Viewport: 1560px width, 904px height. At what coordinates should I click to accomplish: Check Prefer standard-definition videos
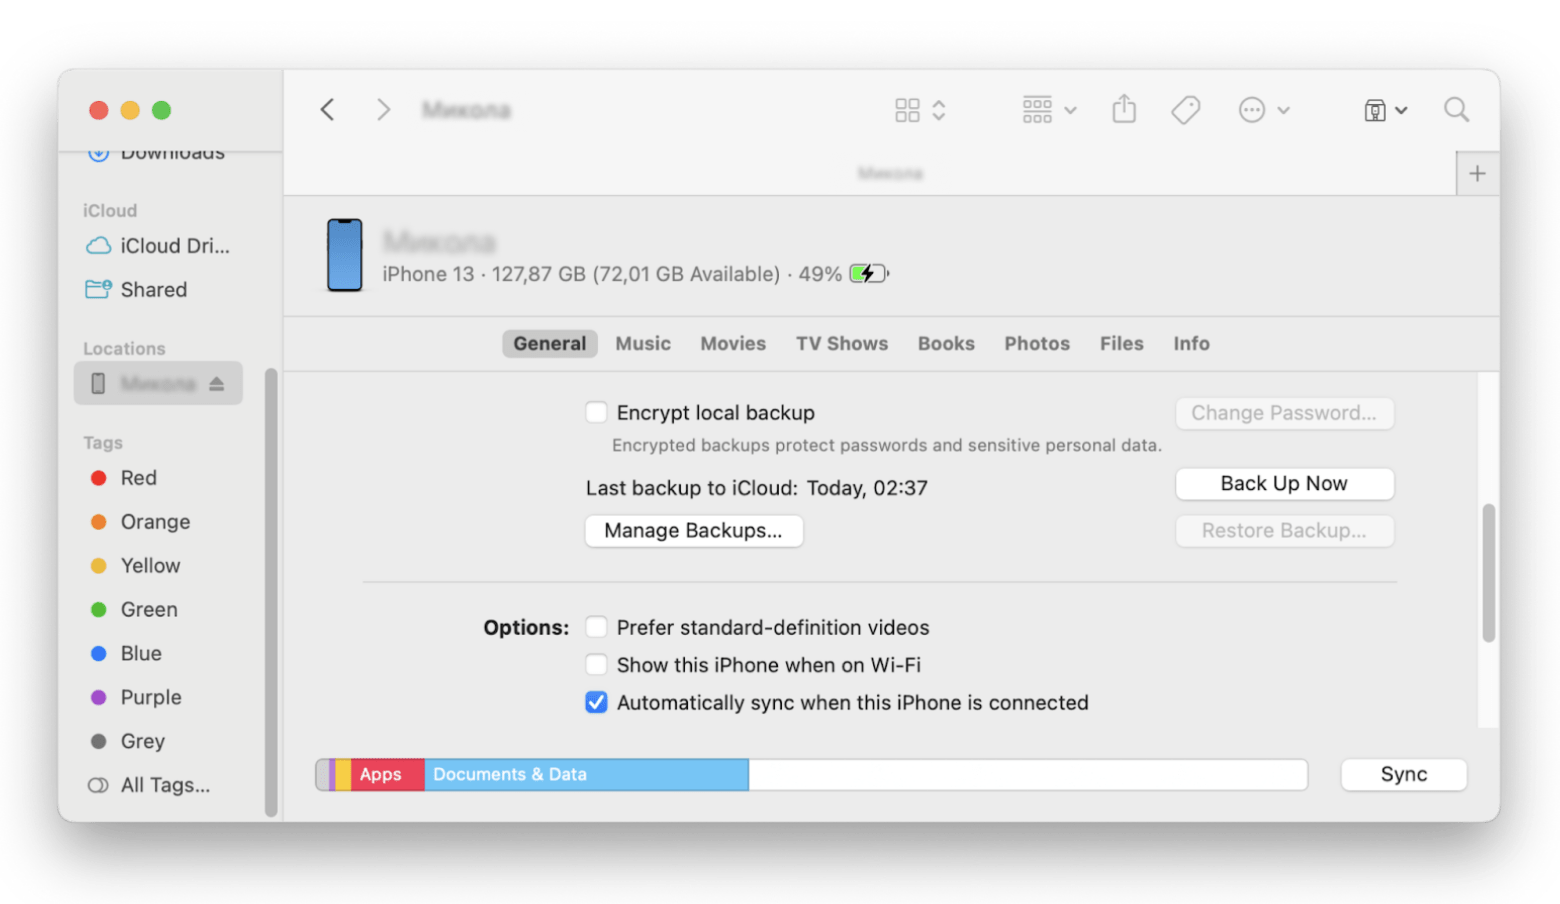pos(596,627)
